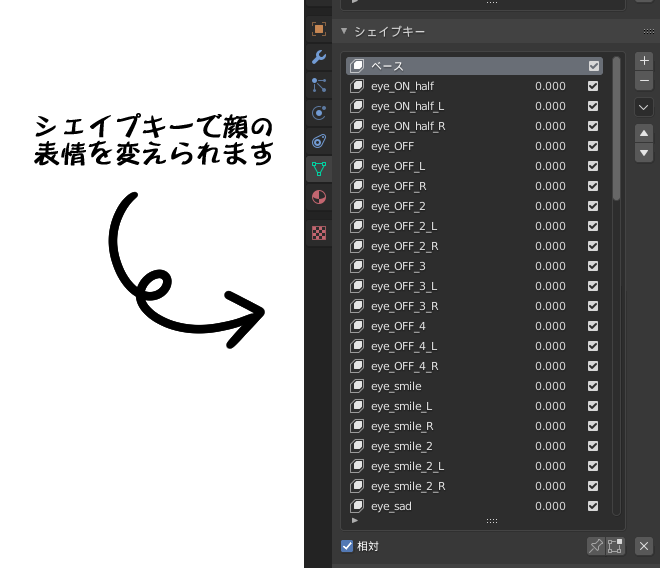Click the pin shape key icon
Screen dimensions: 660x568
[596, 546]
